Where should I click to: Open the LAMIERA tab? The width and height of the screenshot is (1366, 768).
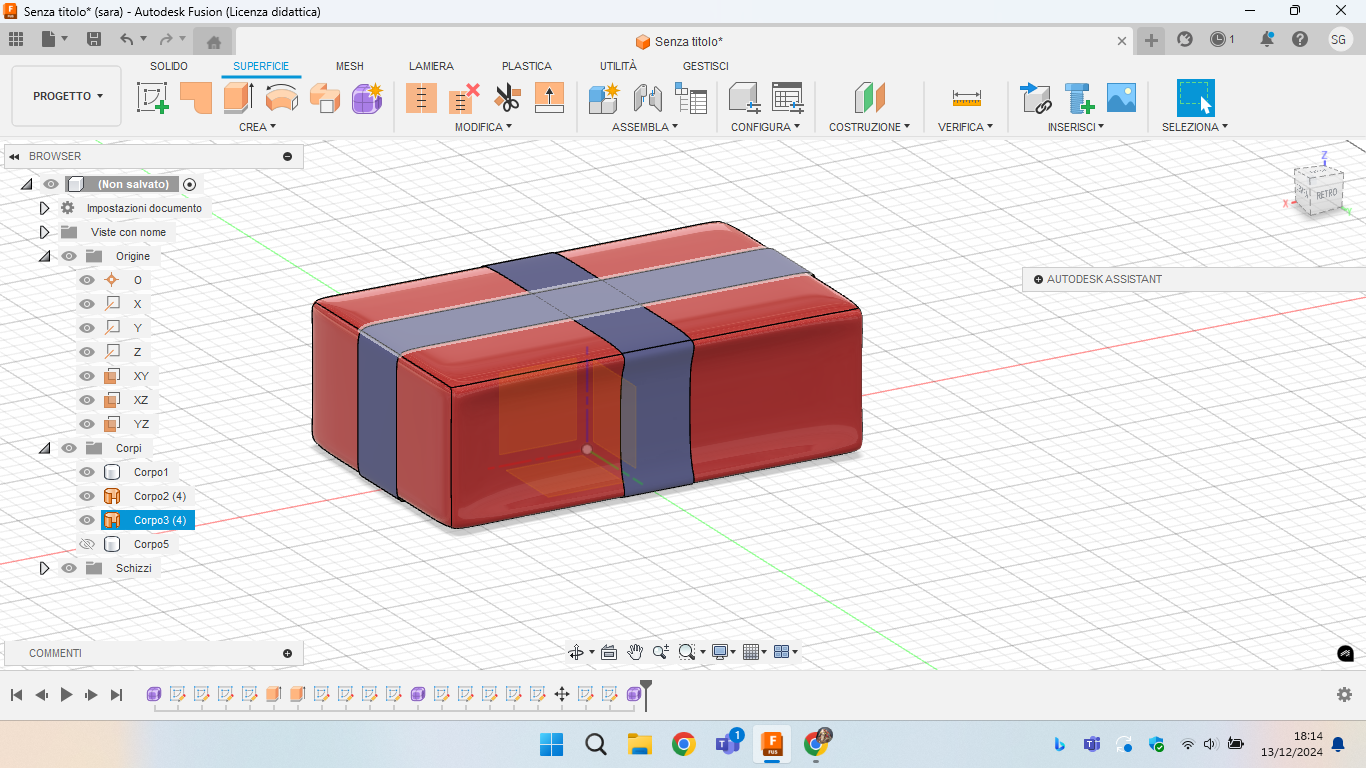pos(431,66)
